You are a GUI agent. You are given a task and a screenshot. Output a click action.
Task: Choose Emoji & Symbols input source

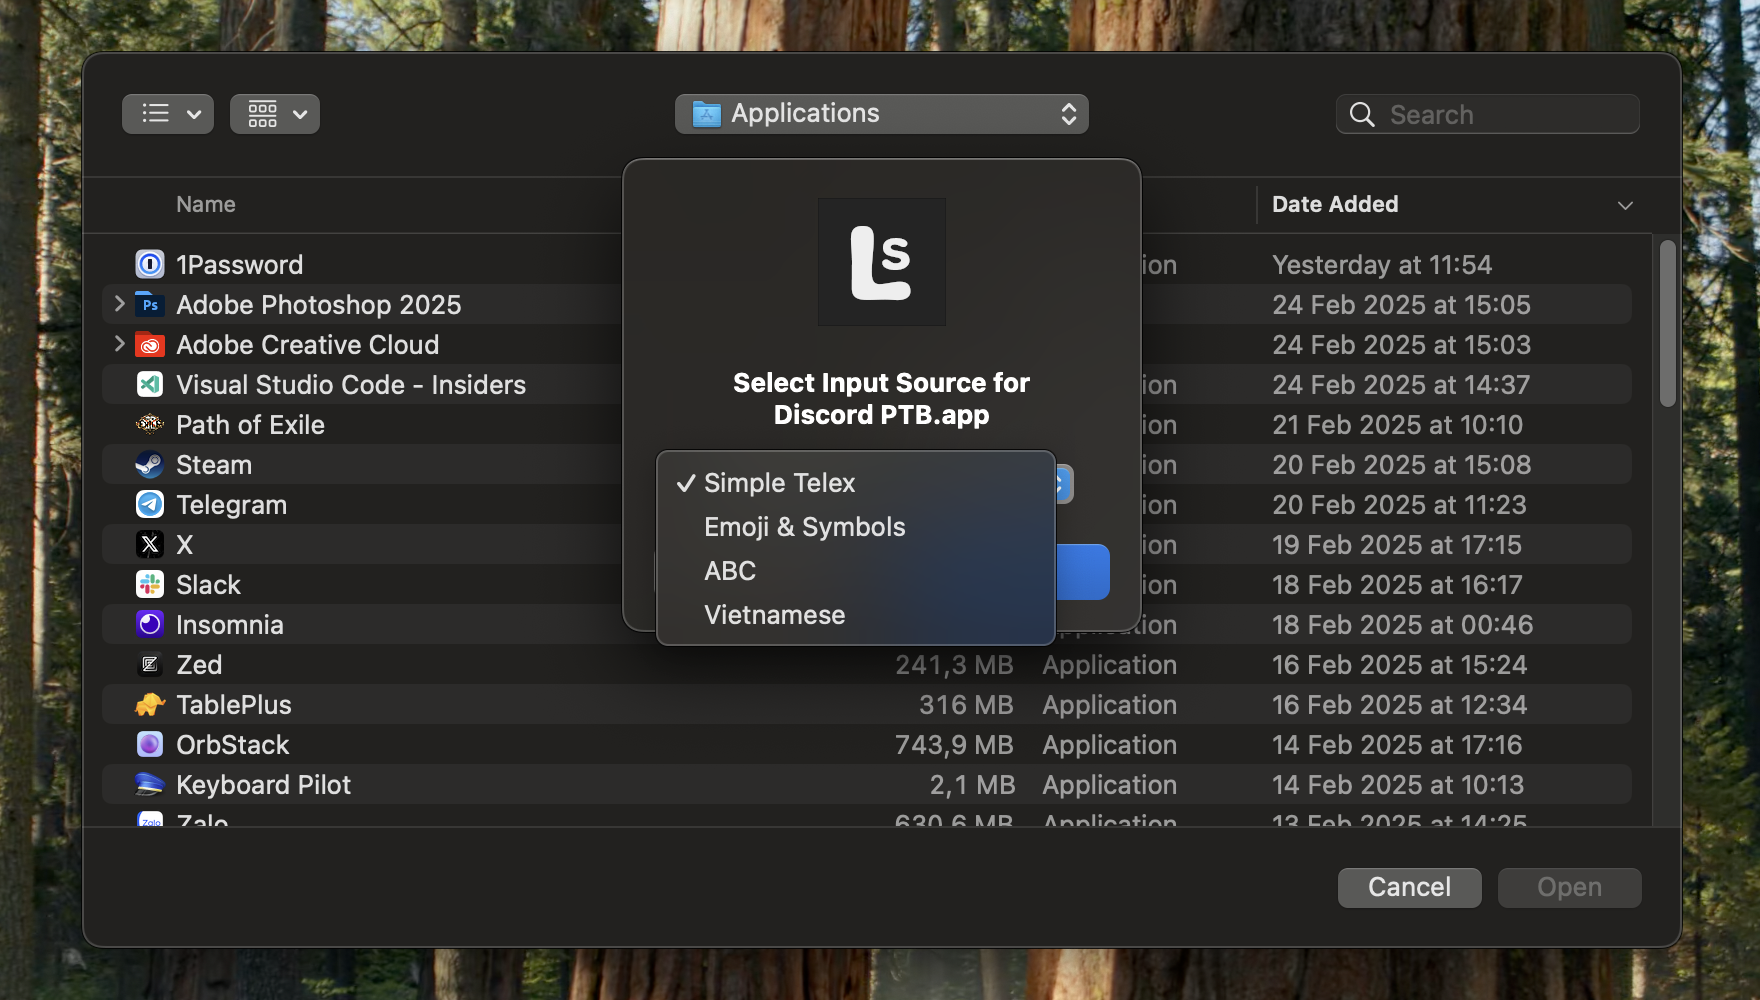click(856, 527)
